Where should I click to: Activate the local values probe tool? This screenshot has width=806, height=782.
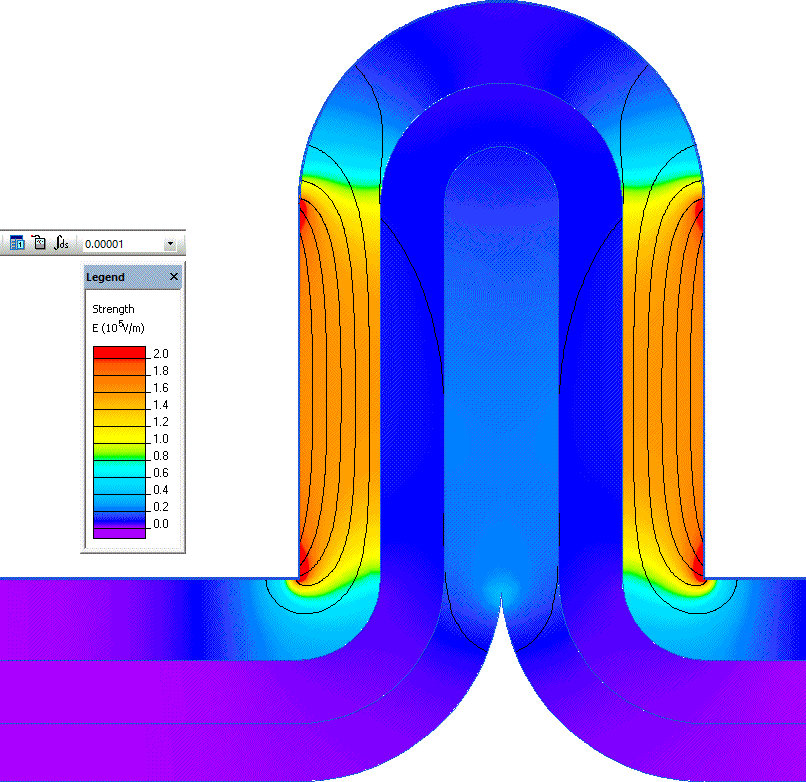pos(38,243)
